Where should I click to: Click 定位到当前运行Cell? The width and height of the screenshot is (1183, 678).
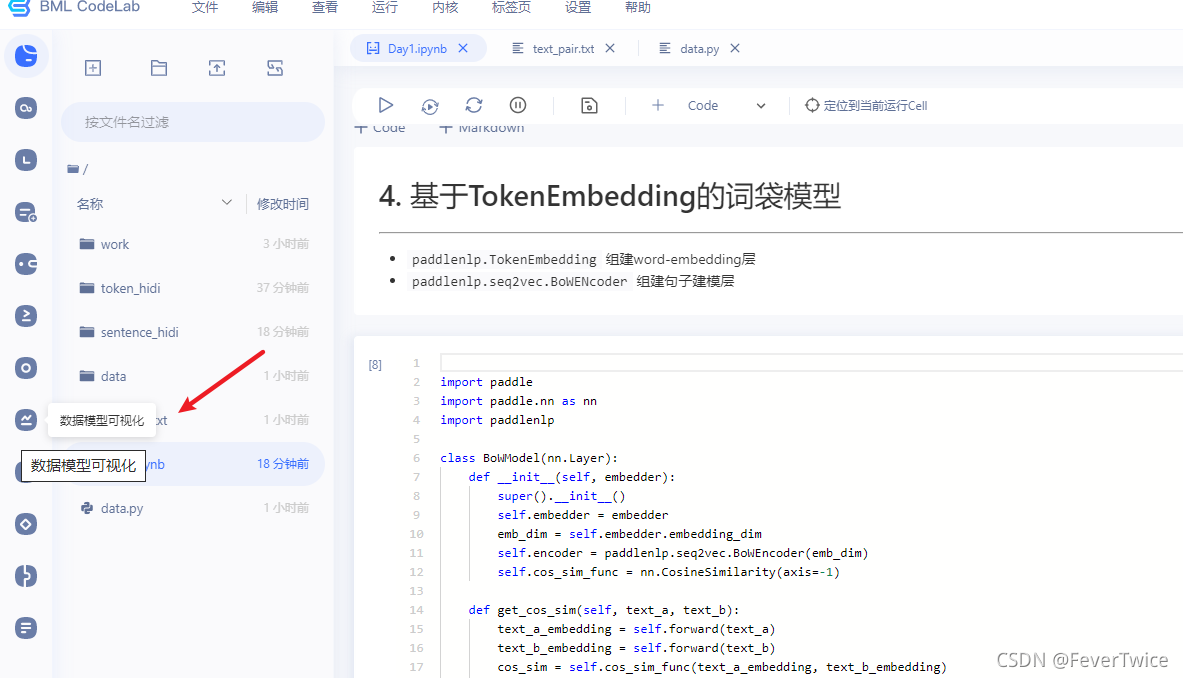coord(866,105)
